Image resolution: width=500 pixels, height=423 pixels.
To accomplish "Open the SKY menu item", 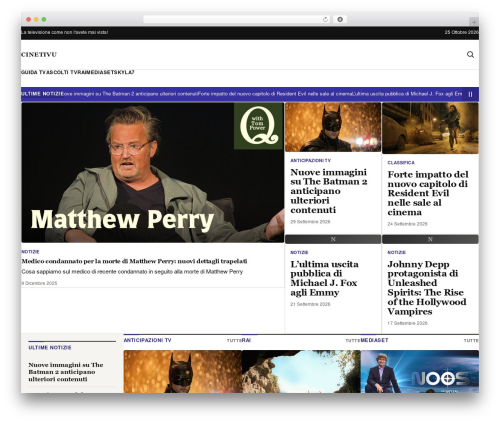I will [118, 72].
